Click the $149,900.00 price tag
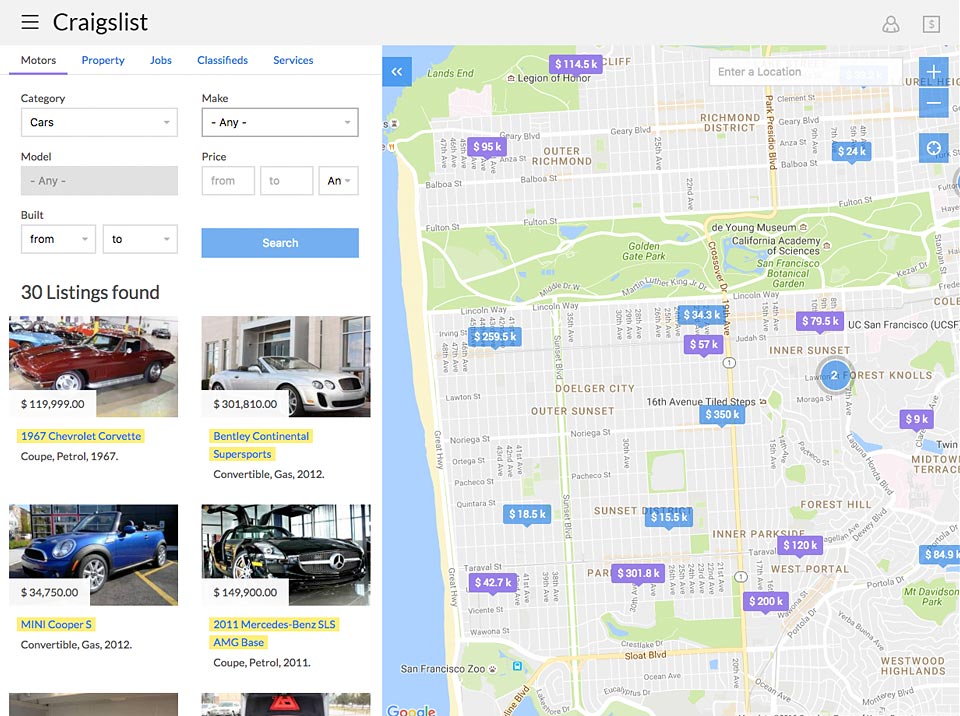 coord(245,592)
